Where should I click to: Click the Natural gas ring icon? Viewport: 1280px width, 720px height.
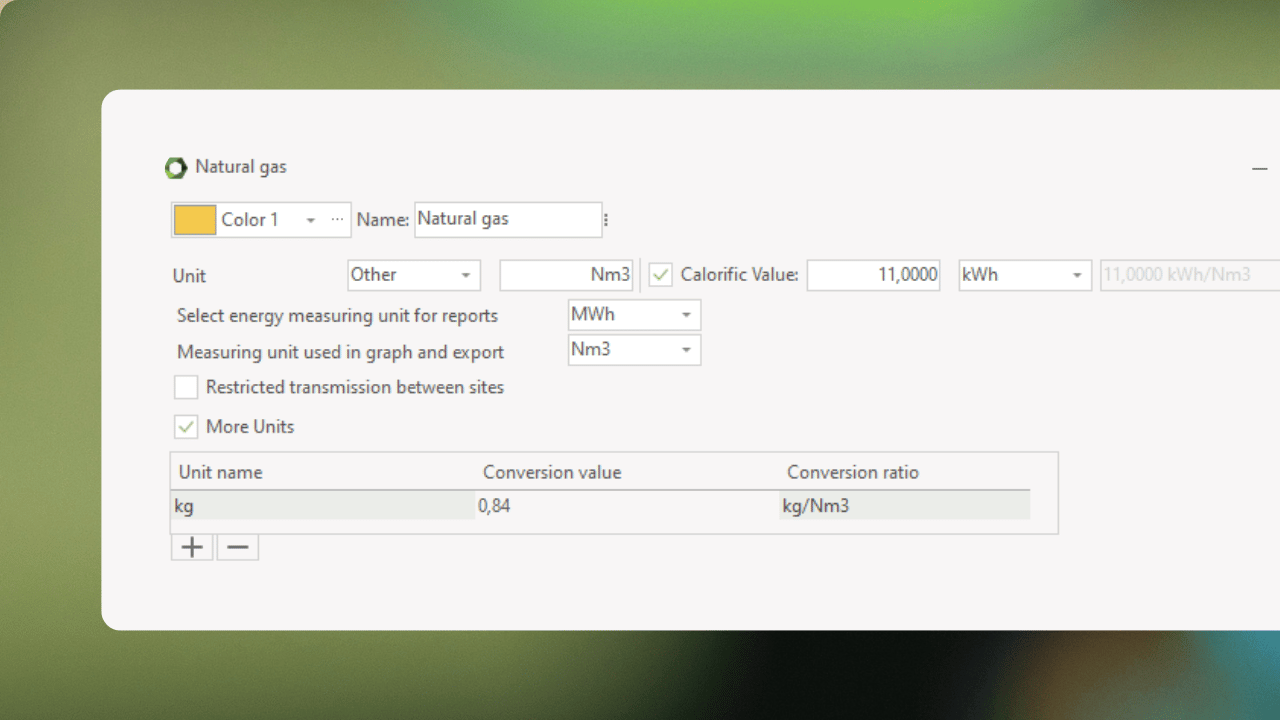pyautogui.click(x=176, y=168)
